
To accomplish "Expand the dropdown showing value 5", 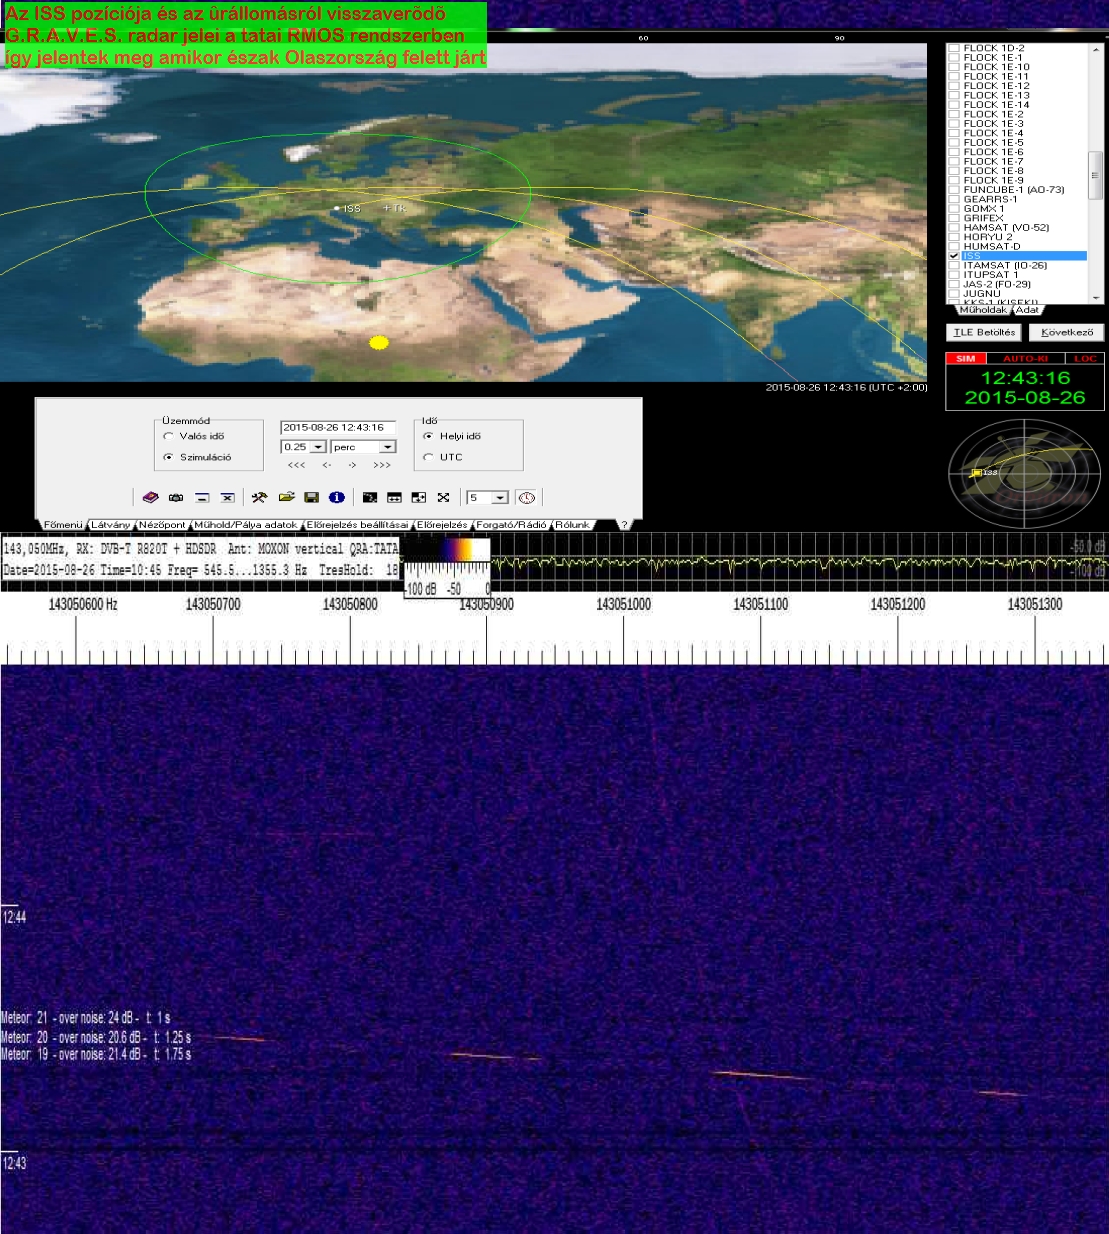I will click(500, 498).
